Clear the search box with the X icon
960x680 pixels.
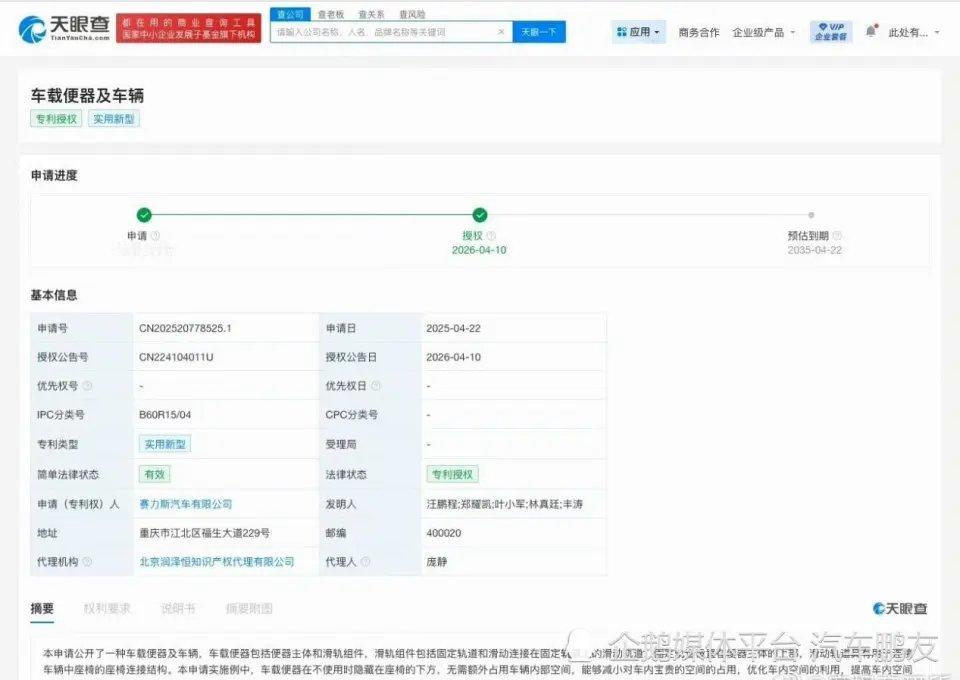501,32
